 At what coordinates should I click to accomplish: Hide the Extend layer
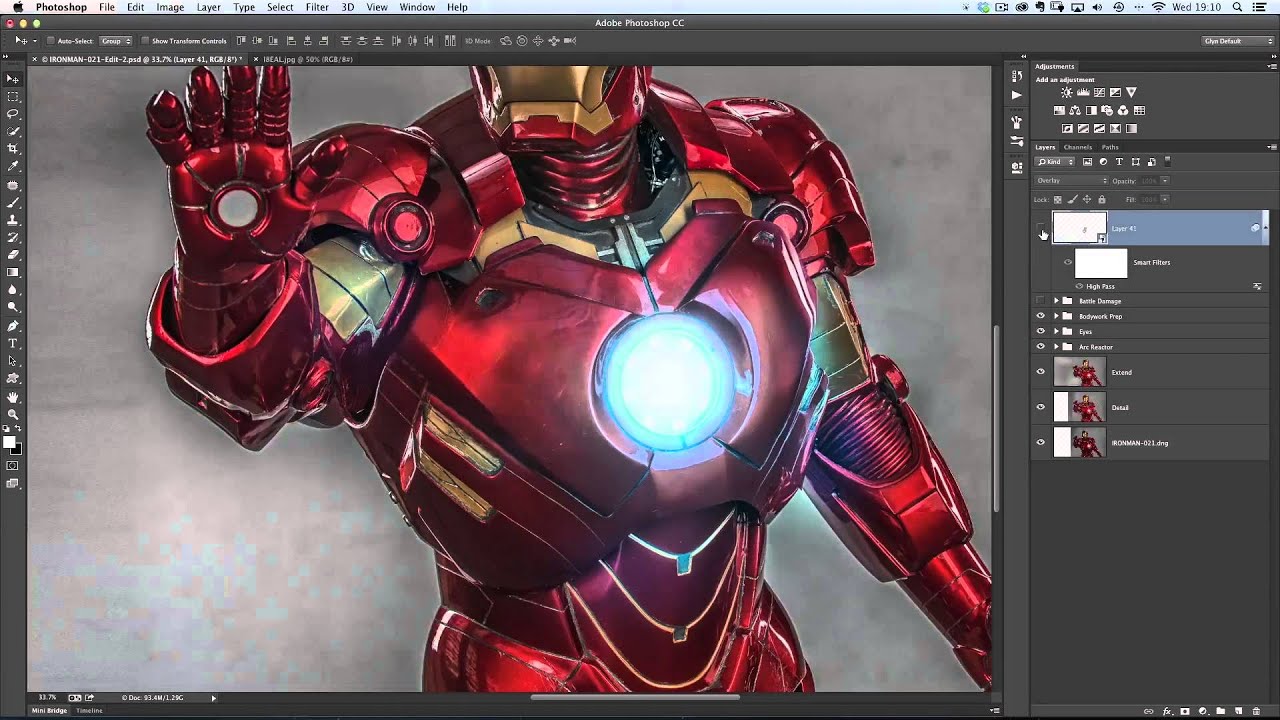pyautogui.click(x=1041, y=372)
